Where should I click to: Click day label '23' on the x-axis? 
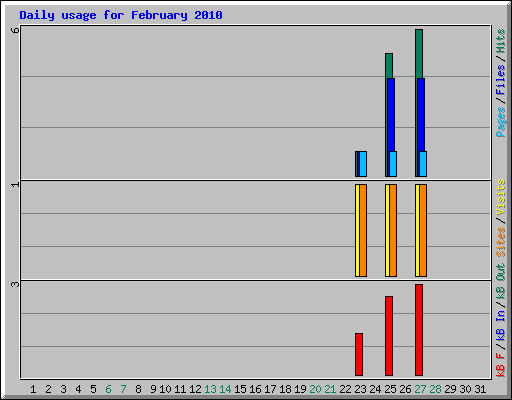(360, 389)
